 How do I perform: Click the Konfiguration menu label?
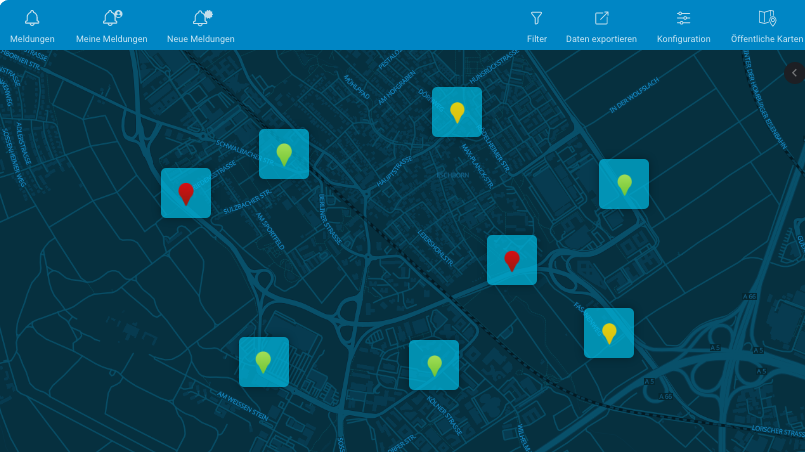(683, 39)
